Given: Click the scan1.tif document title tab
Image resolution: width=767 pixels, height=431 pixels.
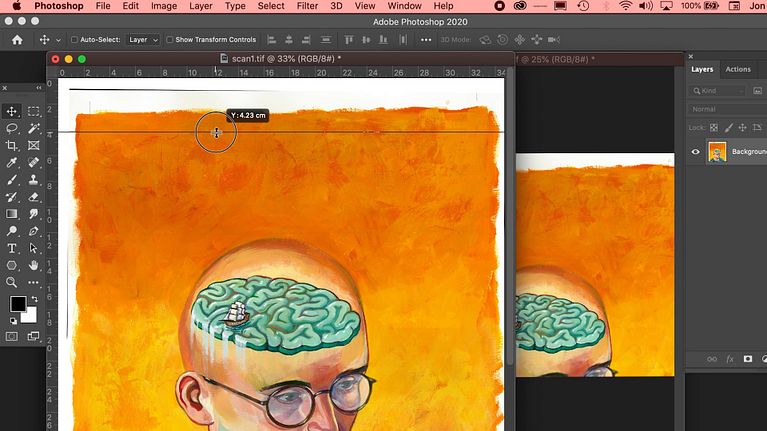Looking at the screenshot, I should coord(280,59).
